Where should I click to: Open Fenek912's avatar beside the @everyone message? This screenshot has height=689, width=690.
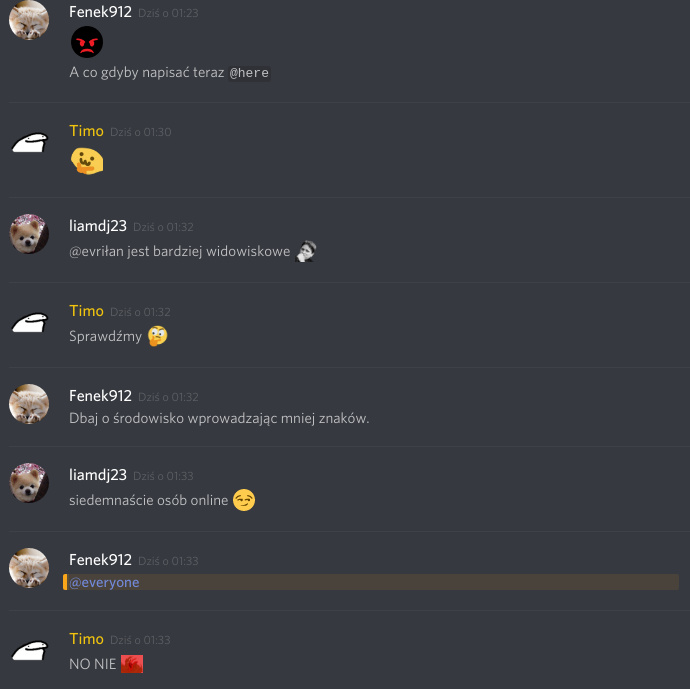(29, 568)
